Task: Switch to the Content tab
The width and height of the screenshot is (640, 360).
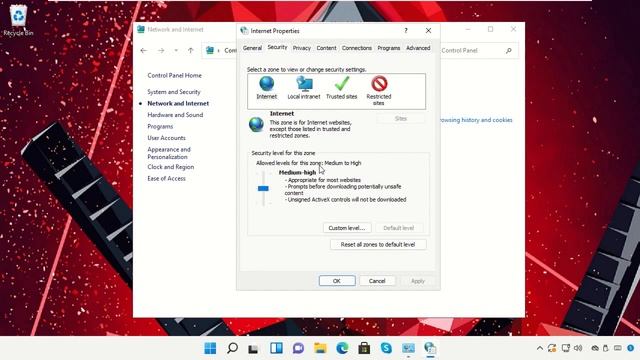Action: point(327,48)
